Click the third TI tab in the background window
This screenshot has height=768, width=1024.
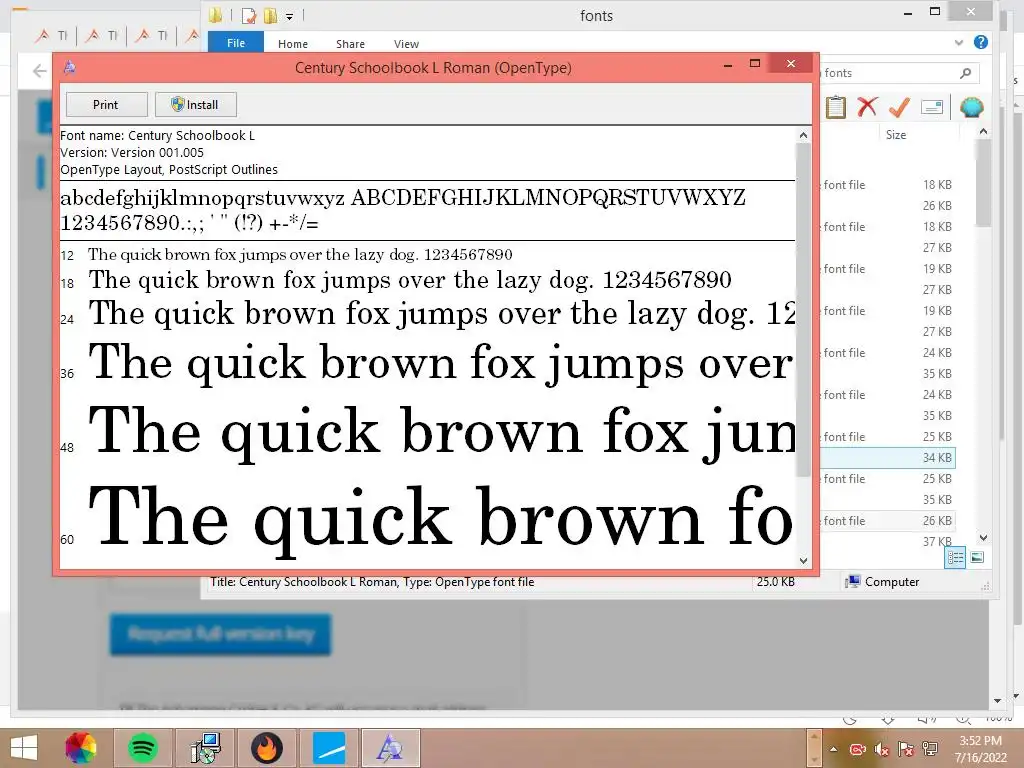153,35
